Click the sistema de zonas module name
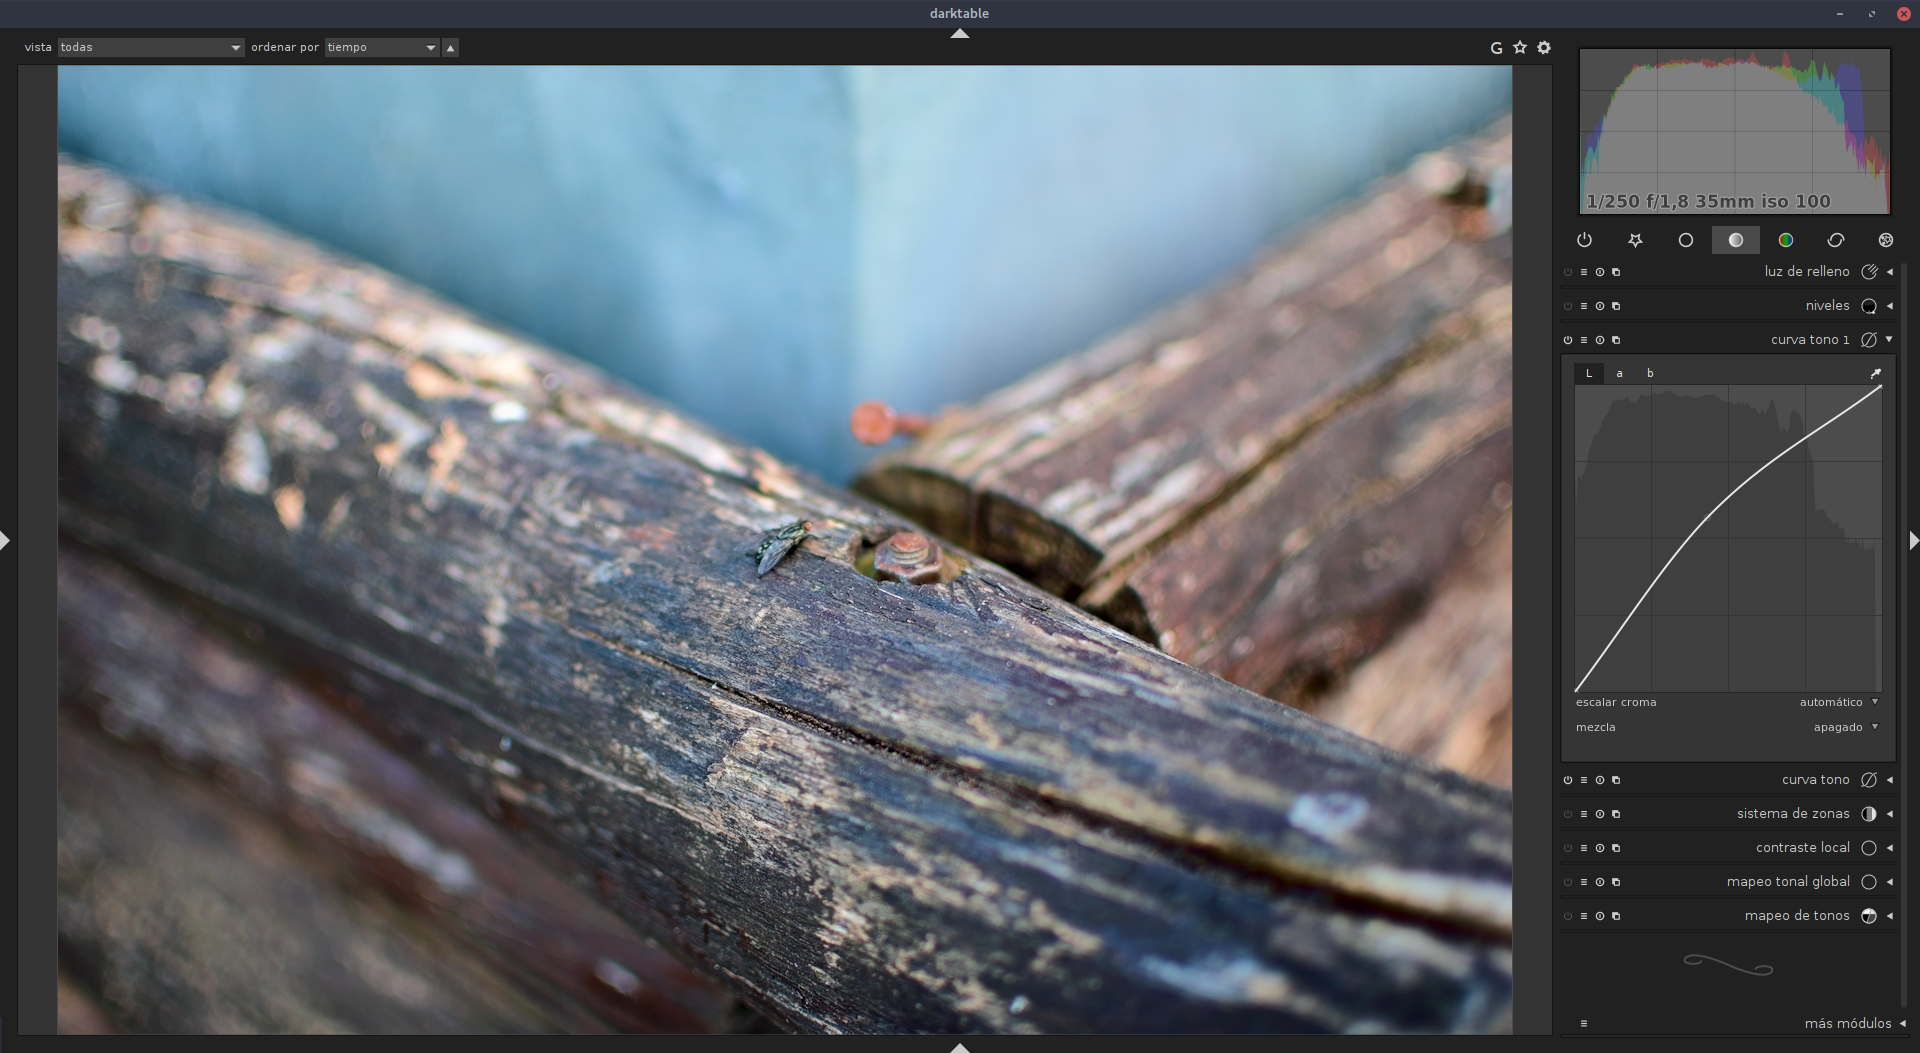This screenshot has width=1920, height=1053. [x=1793, y=814]
